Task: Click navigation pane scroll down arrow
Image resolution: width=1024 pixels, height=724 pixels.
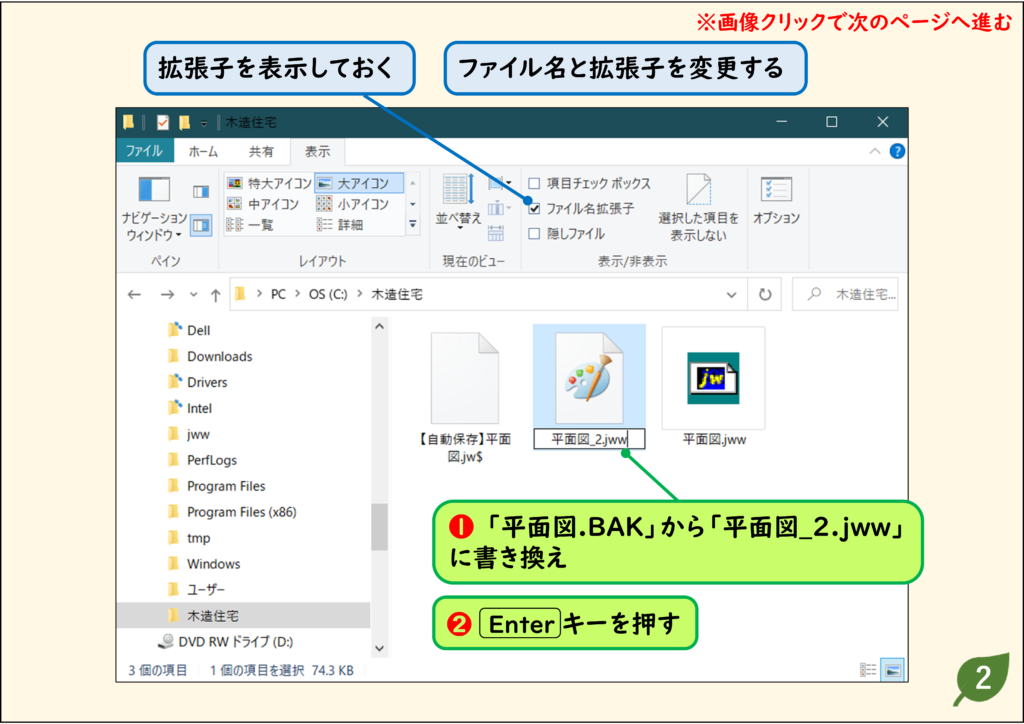Action: [x=379, y=648]
